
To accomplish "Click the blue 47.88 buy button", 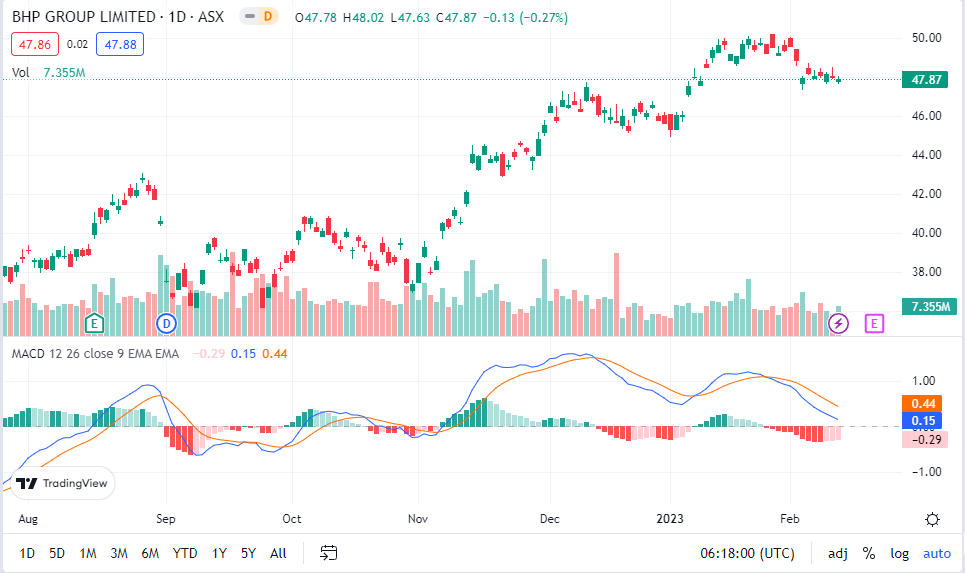I will click(119, 44).
